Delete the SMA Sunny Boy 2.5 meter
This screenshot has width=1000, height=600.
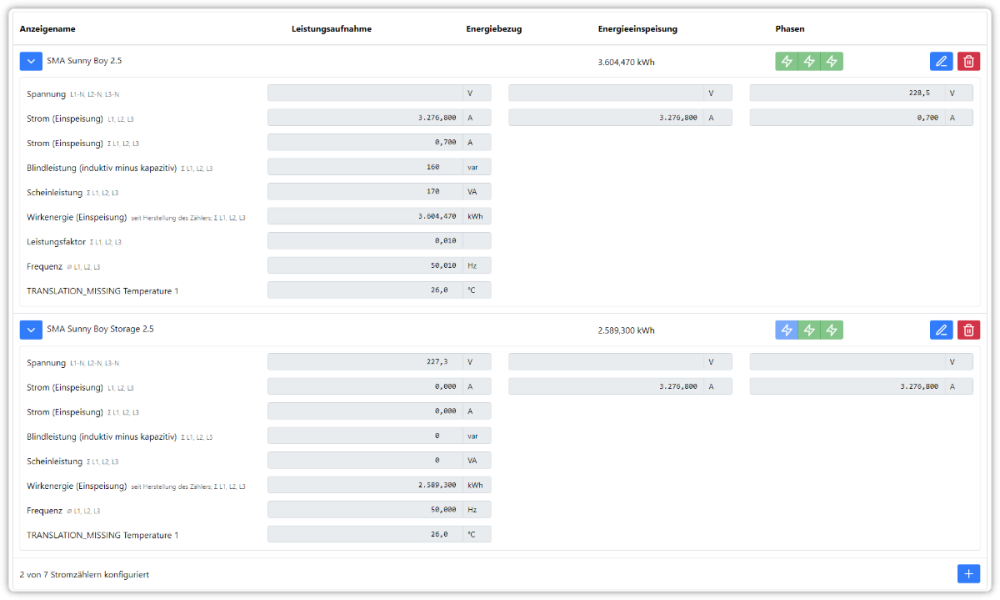968,62
